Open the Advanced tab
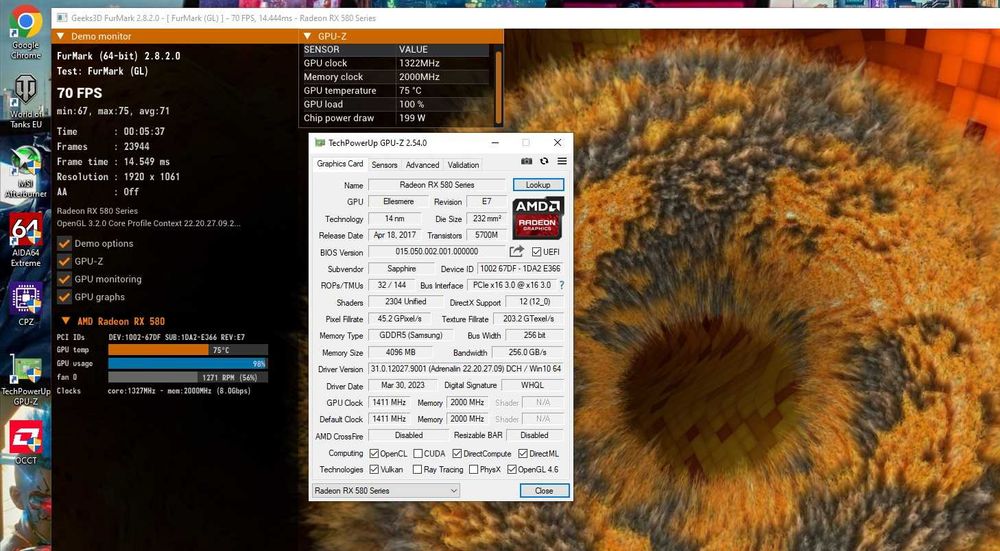Image resolution: width=1000 pixels, height=551 pixels. 422,165
